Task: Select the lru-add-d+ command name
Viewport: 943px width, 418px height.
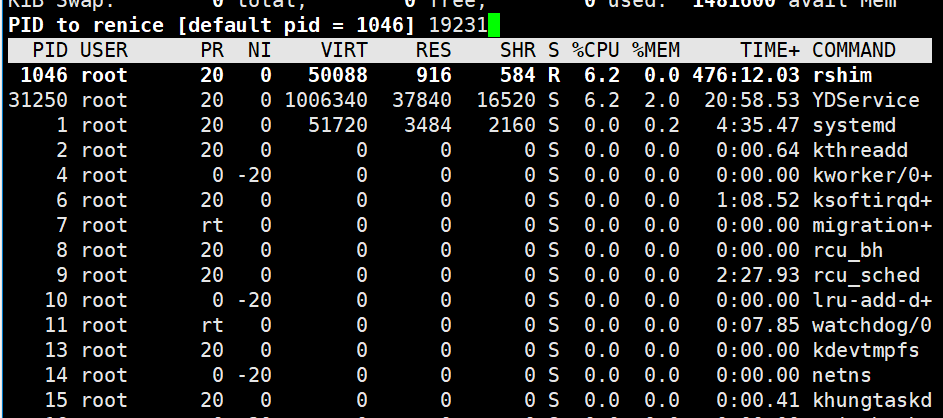Action: click(872, 300)
